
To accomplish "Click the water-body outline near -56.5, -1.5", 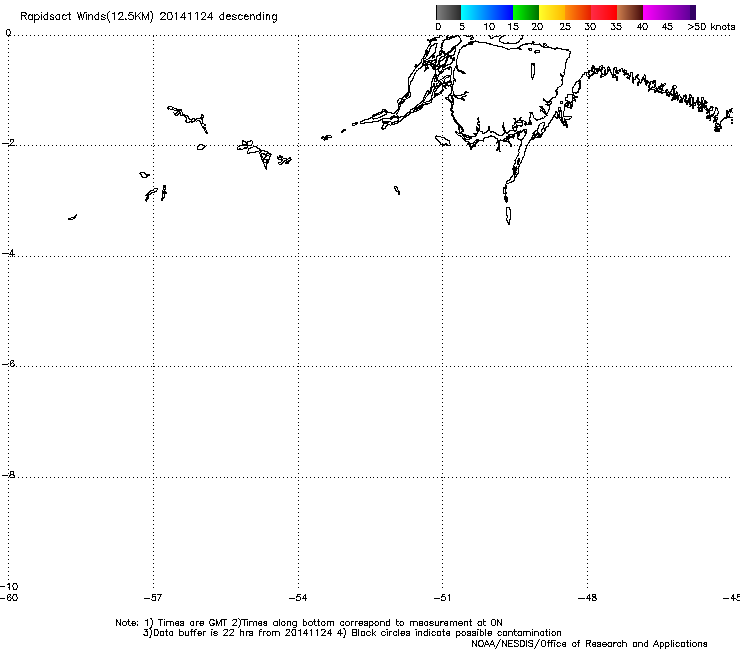I will [x=188, y=118].
